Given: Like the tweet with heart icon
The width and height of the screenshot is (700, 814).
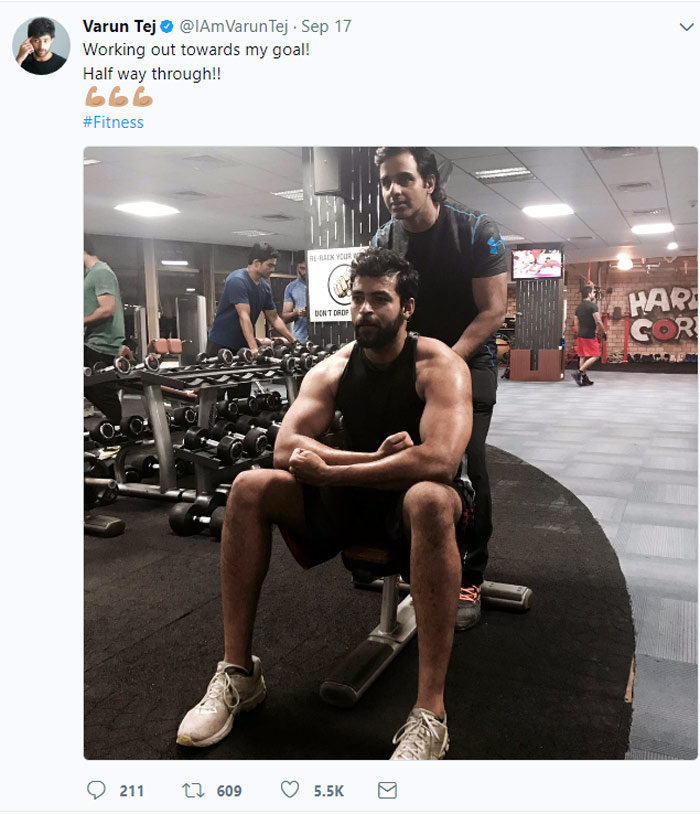Looking at the screenshot, I should coord(290,790).
